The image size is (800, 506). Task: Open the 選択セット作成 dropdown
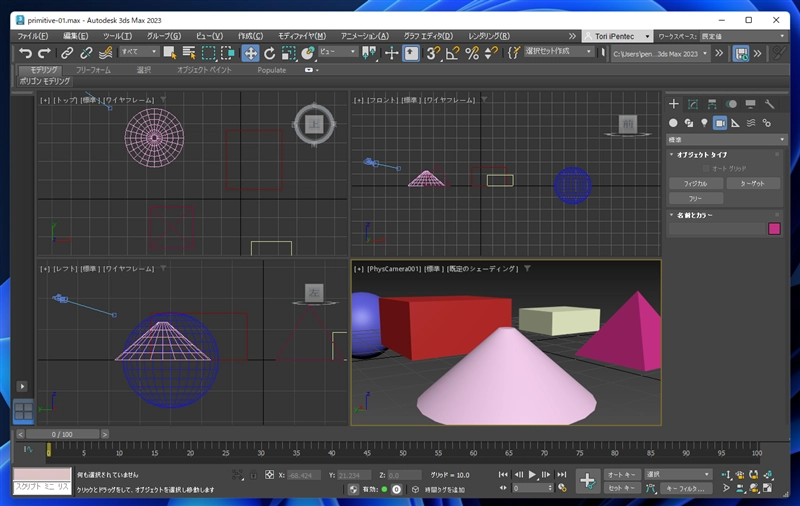click(x=560, y=51)
